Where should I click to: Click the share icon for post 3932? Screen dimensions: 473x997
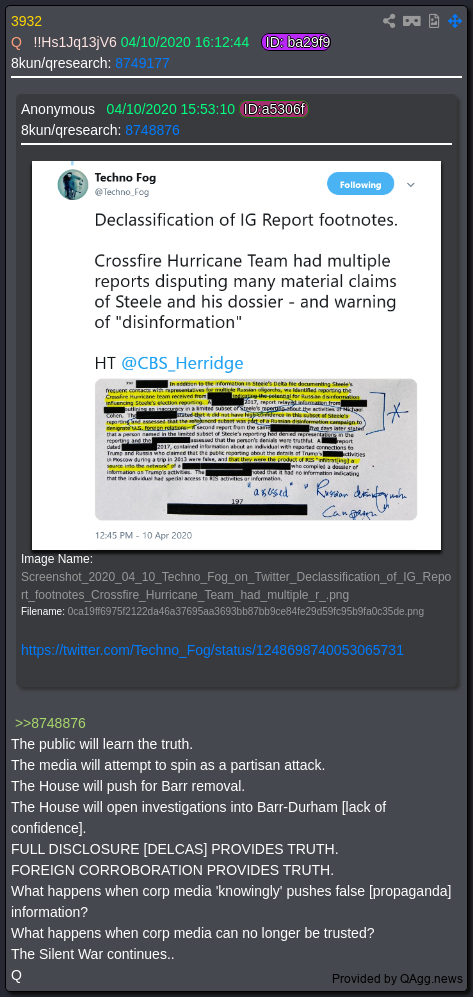[388, 21]
